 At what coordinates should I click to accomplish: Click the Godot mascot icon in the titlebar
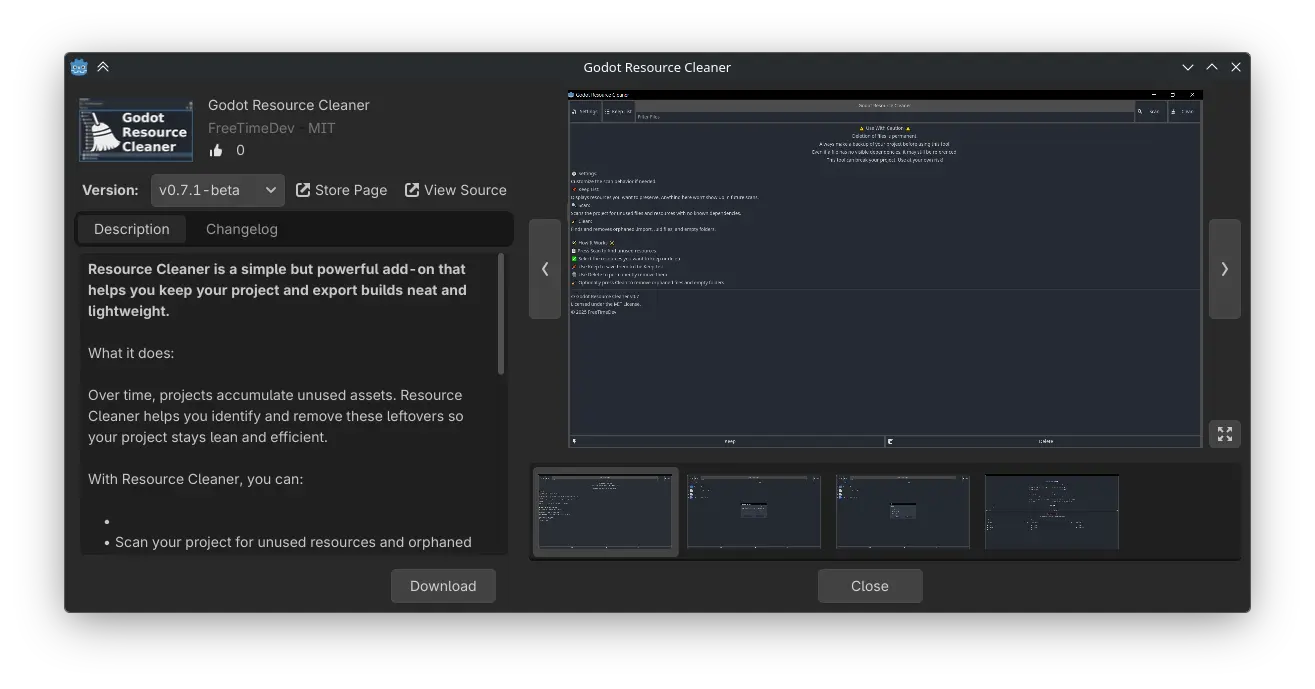78,66
